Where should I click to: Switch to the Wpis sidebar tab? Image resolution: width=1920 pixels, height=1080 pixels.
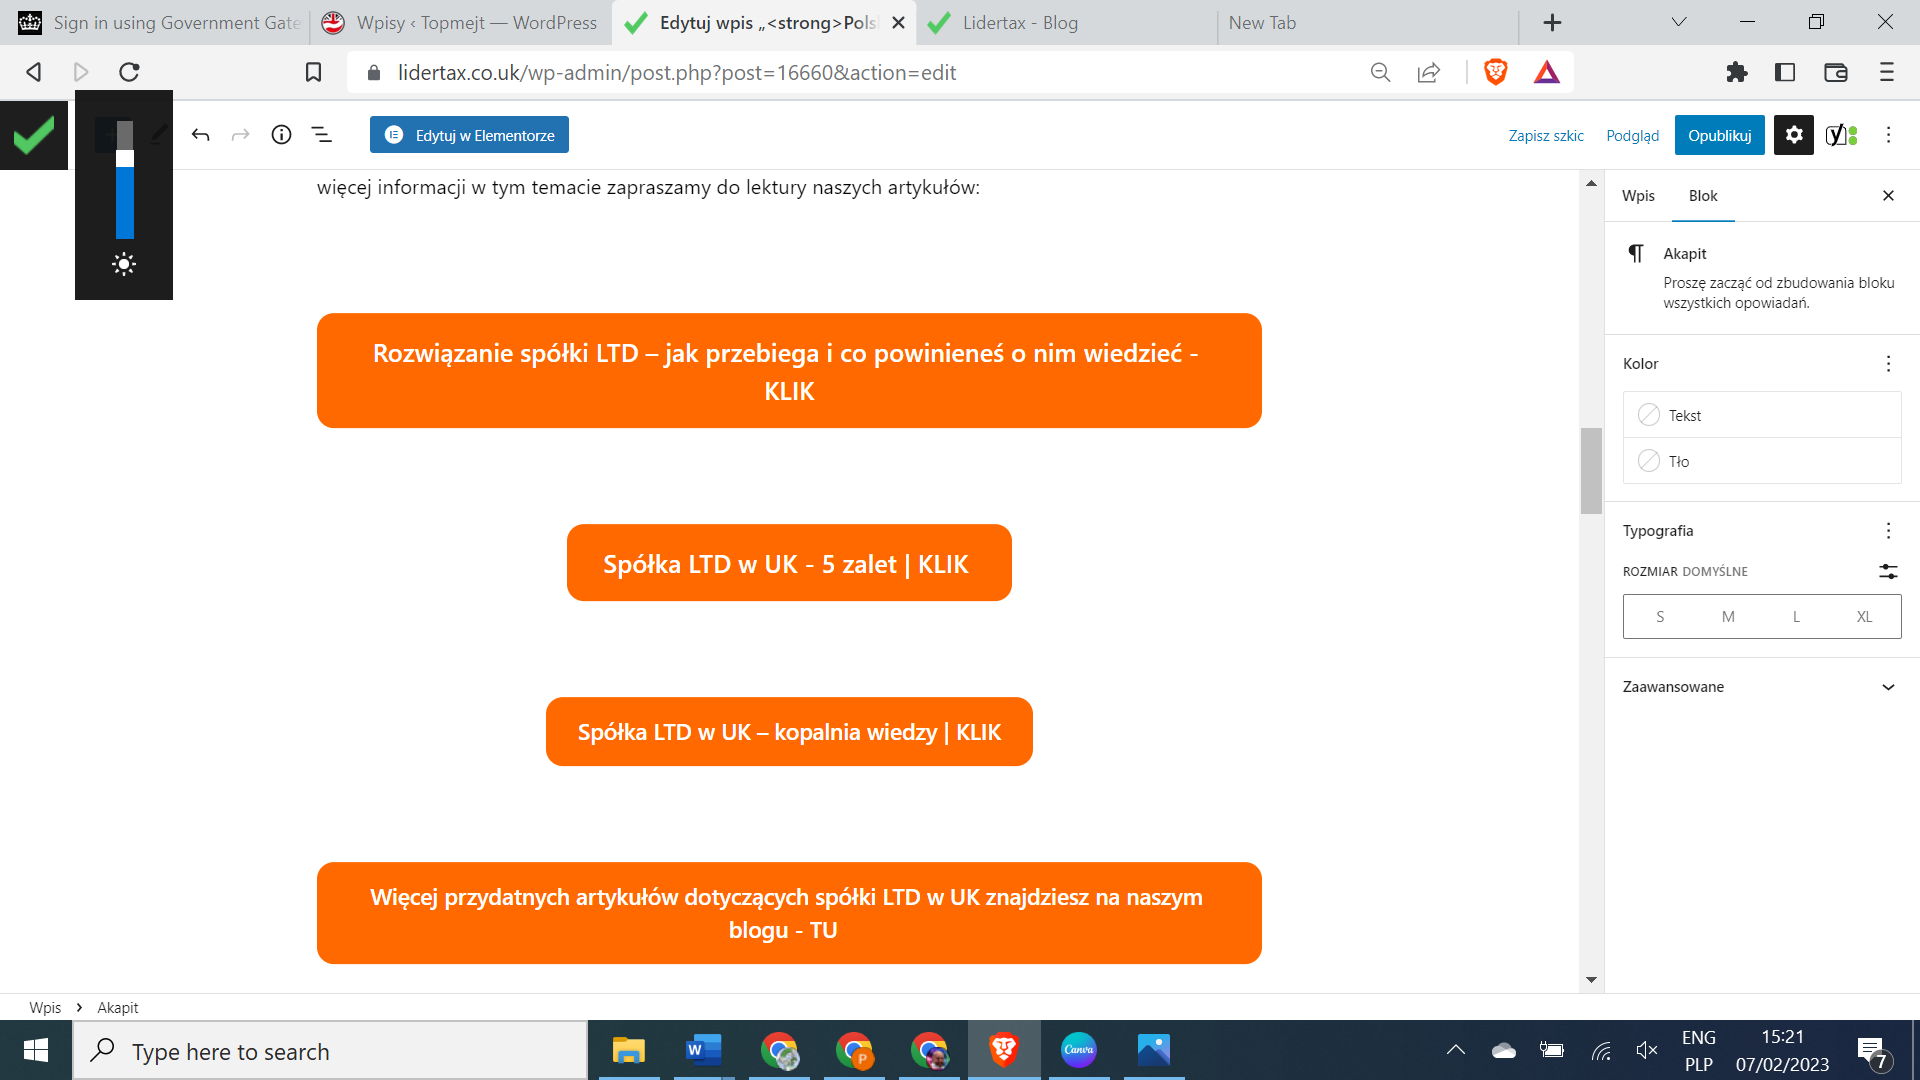coord(1638,196)
